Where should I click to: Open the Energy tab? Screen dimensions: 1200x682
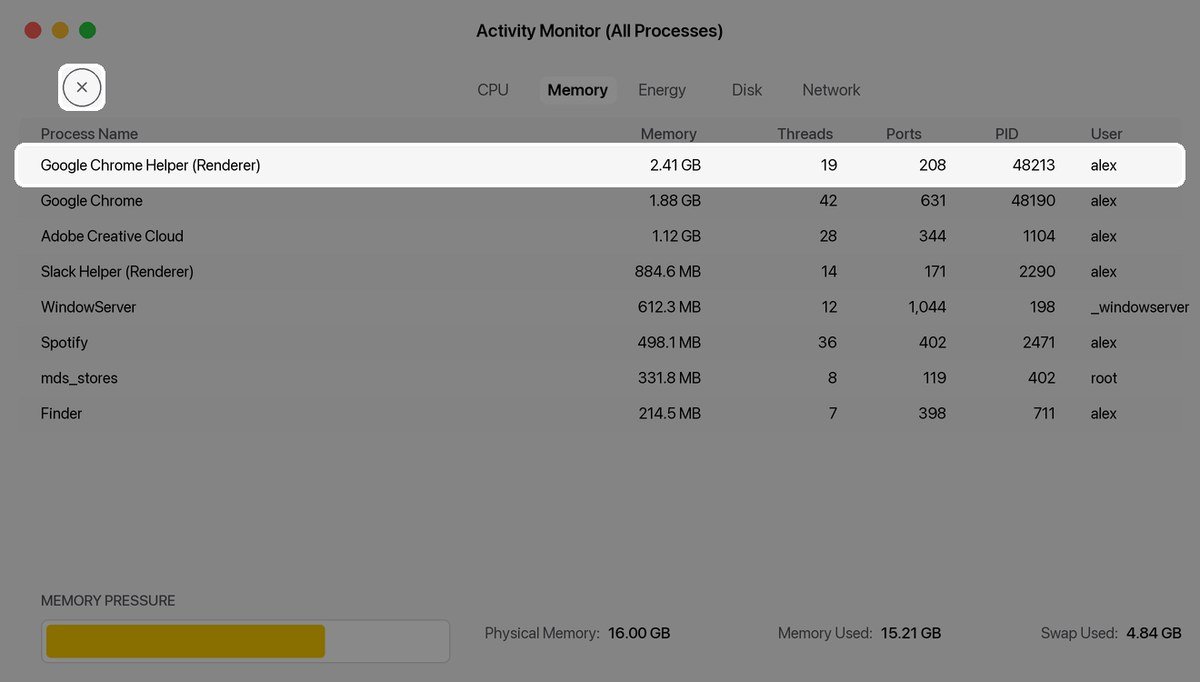pos(662,90)
